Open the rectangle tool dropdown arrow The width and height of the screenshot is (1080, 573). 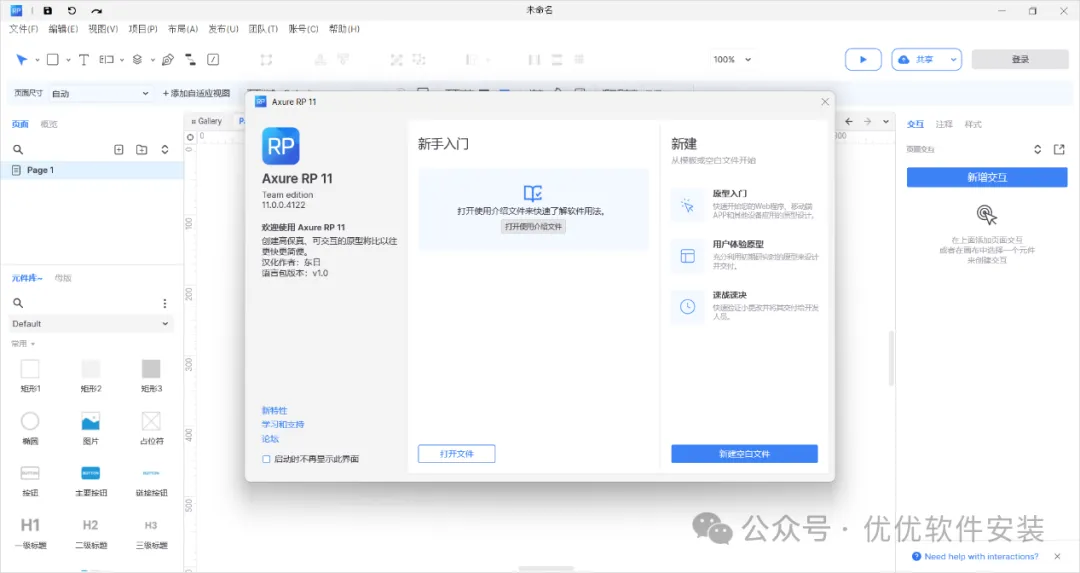coord(68,60)
